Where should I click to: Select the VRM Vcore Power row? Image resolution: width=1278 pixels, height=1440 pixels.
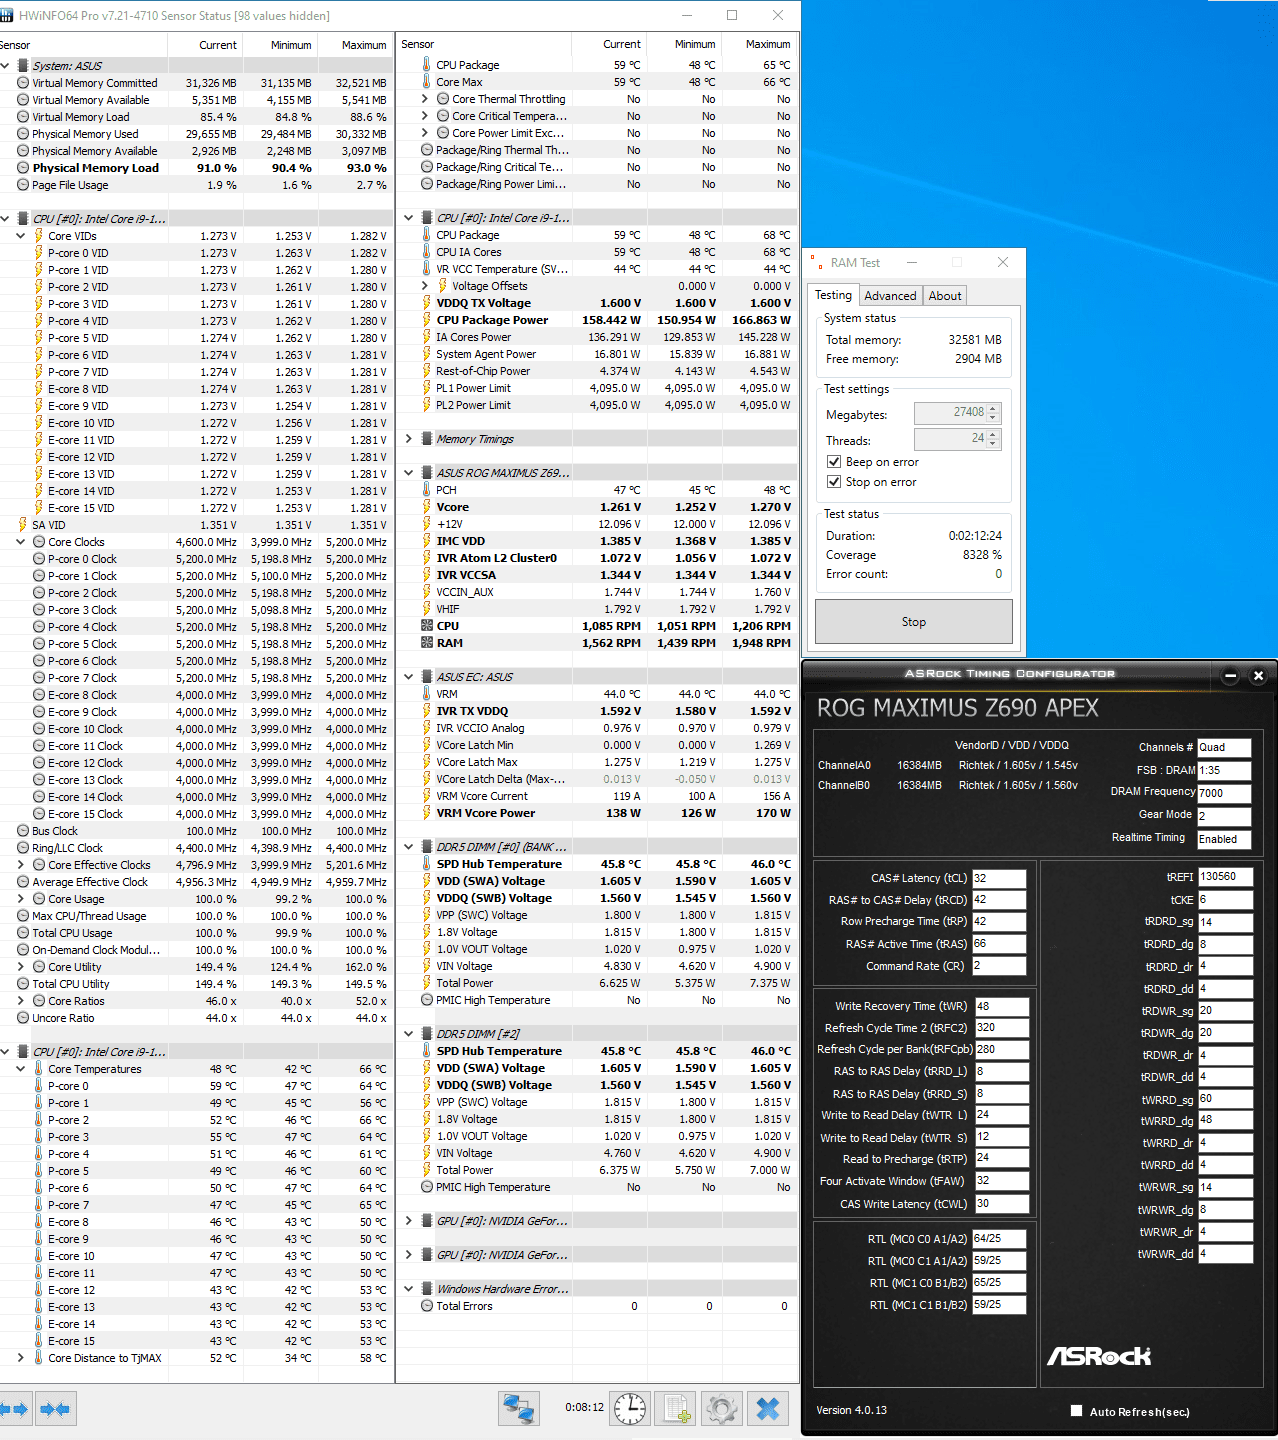pos(598,813)
